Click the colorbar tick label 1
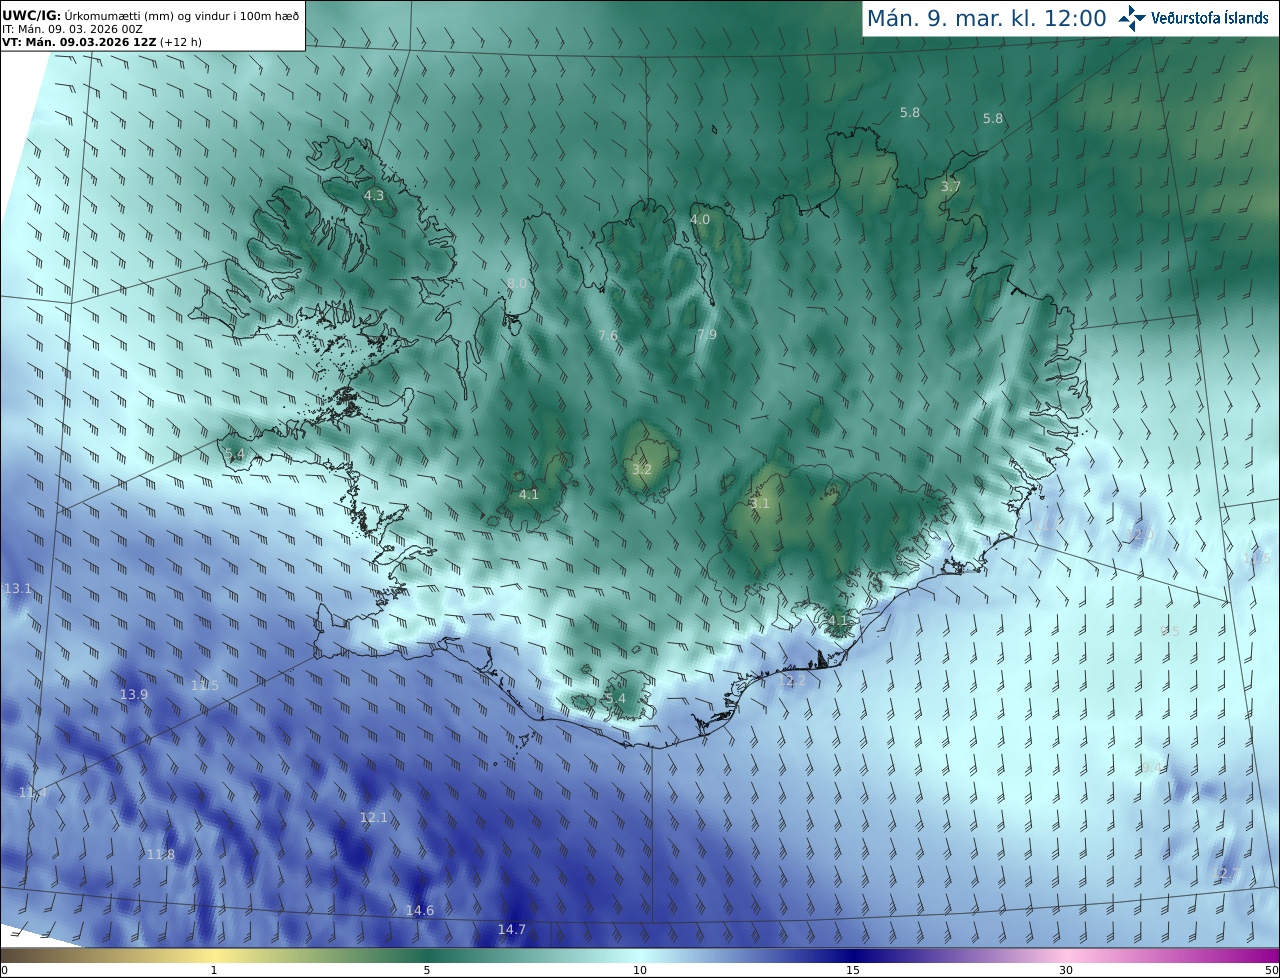1280x978 pixels. (x=214, y=970)
